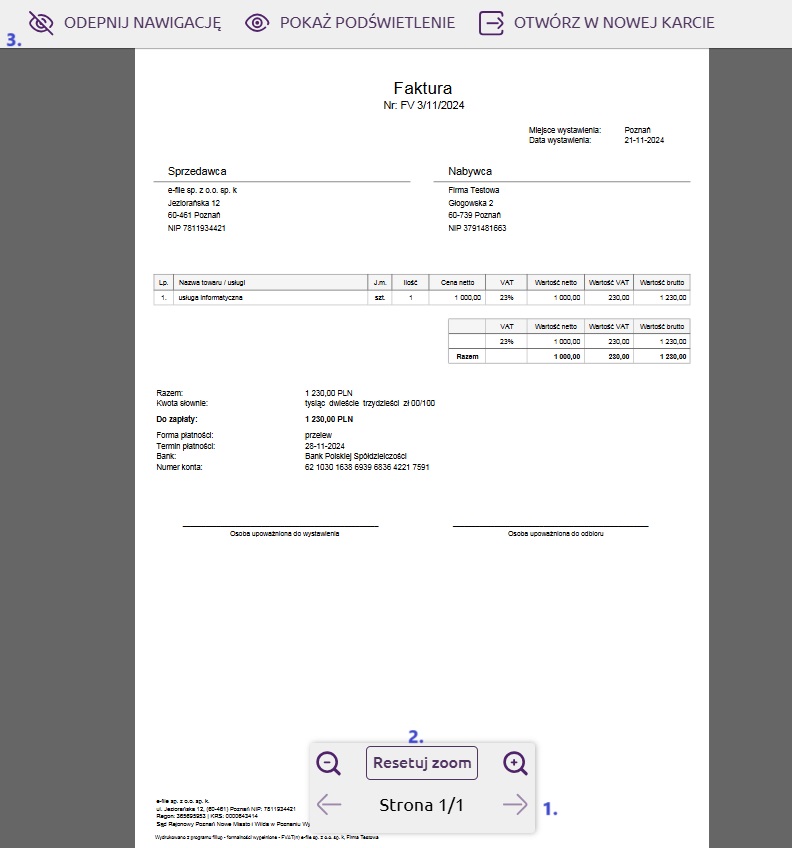This screenshot has height=848, width=792.
Task: Click the Resetuj zoom button
Action: [422, 763]
